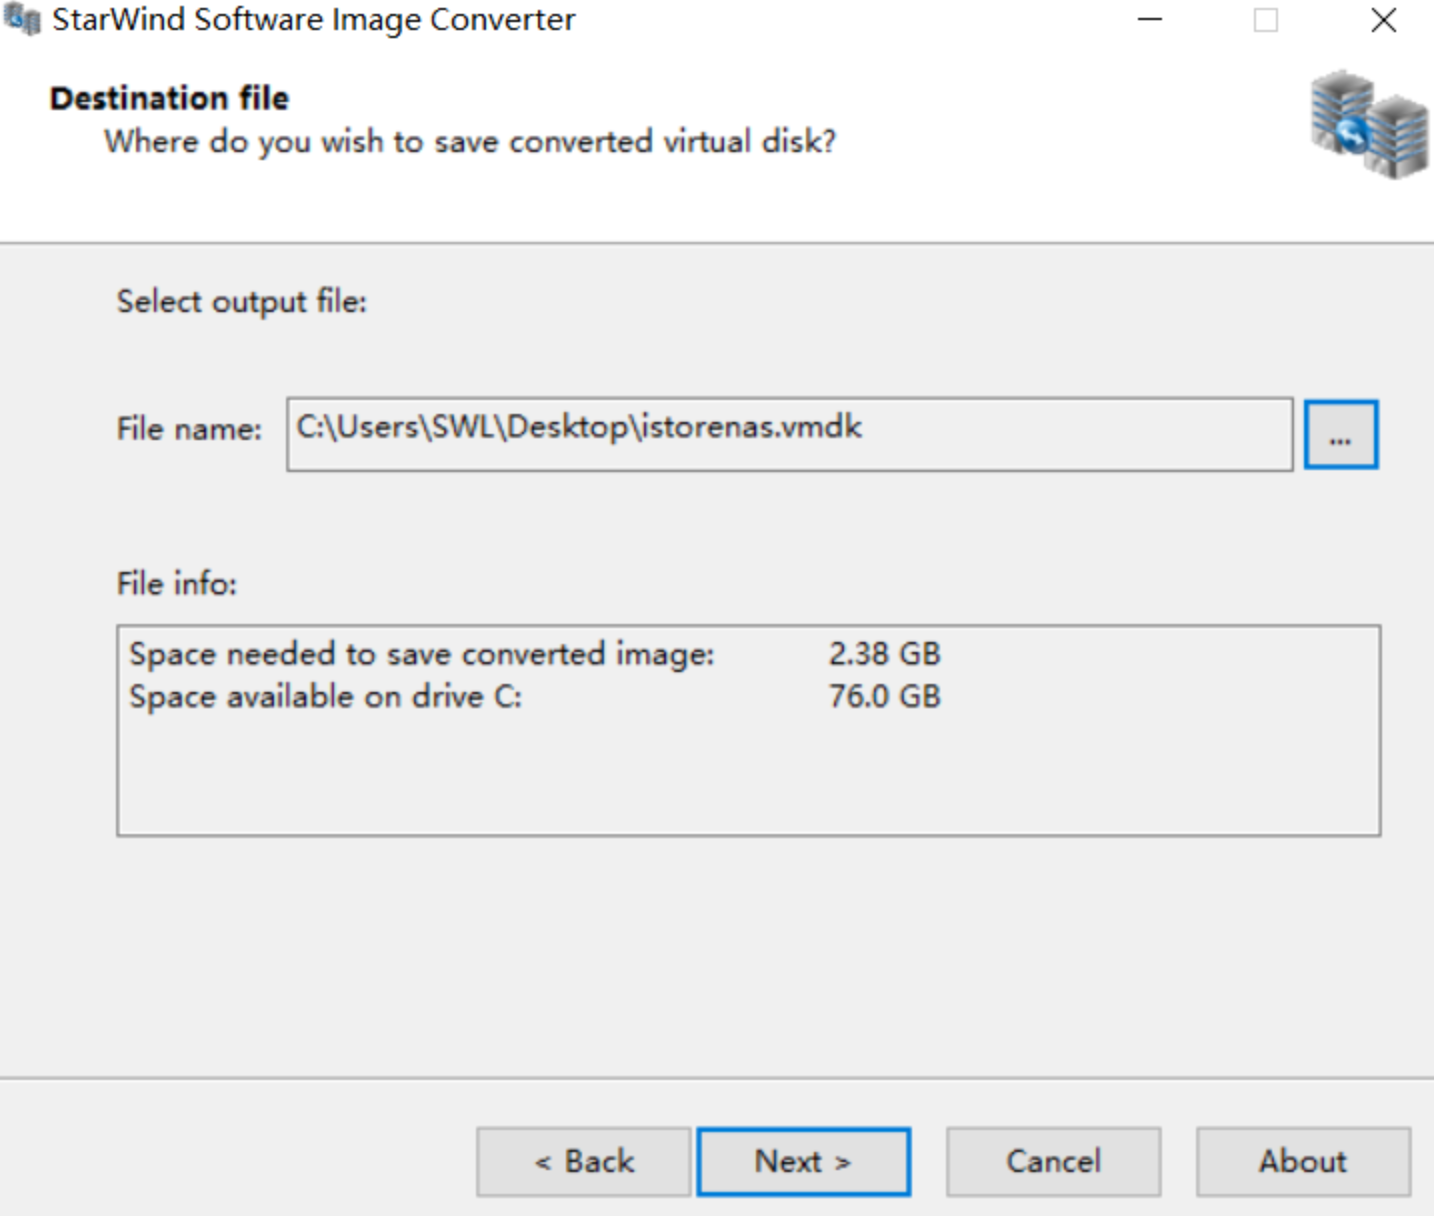This screenshot has width=1434, height=1216.
Task: Click the 'File name:' label
Action: coord(189,429)
